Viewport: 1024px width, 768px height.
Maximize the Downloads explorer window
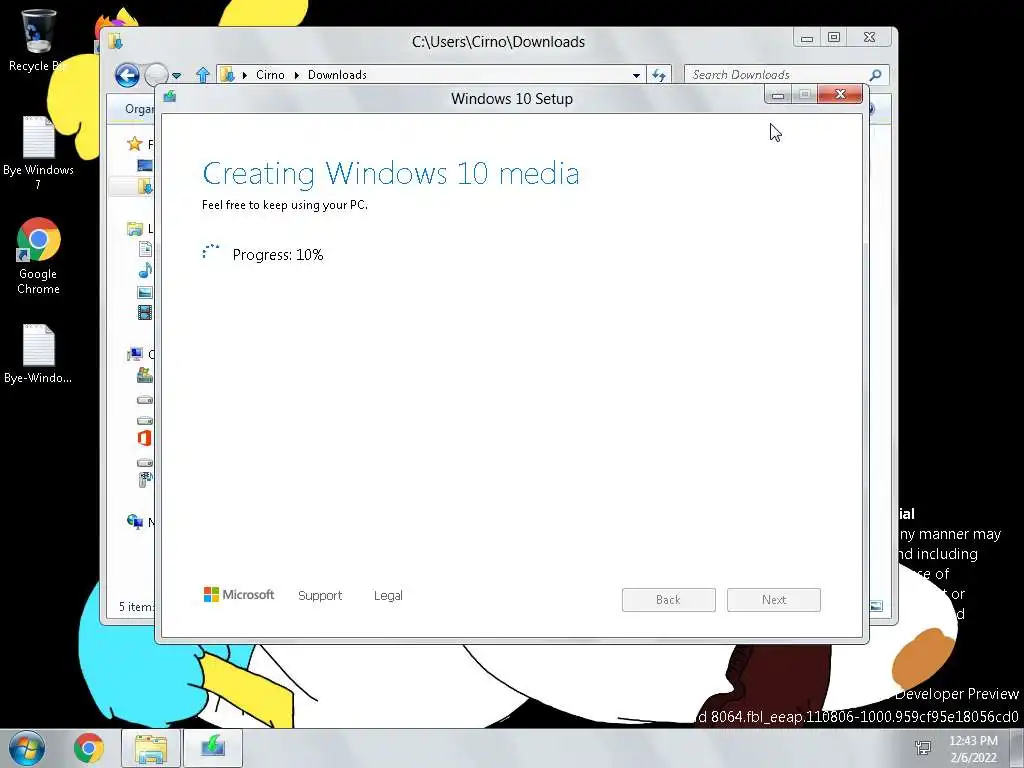tap(834, 38)
